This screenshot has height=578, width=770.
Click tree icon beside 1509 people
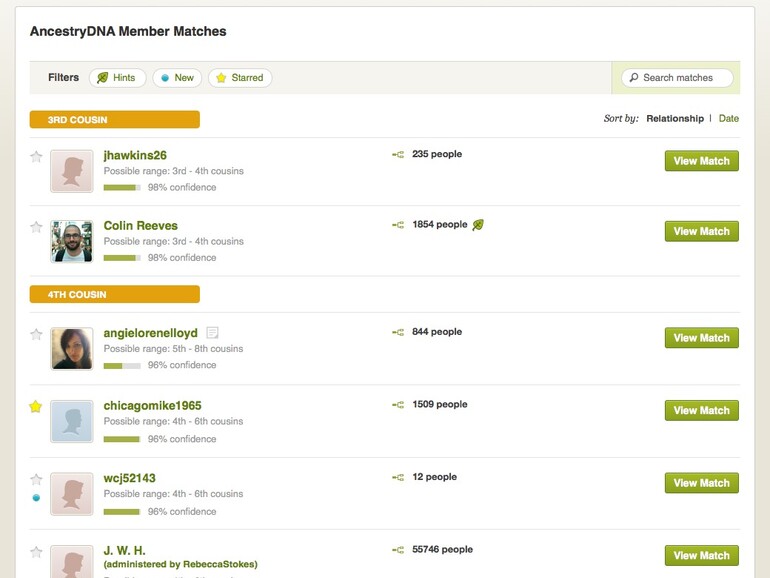pyautogui.click(x=398, y=405)
